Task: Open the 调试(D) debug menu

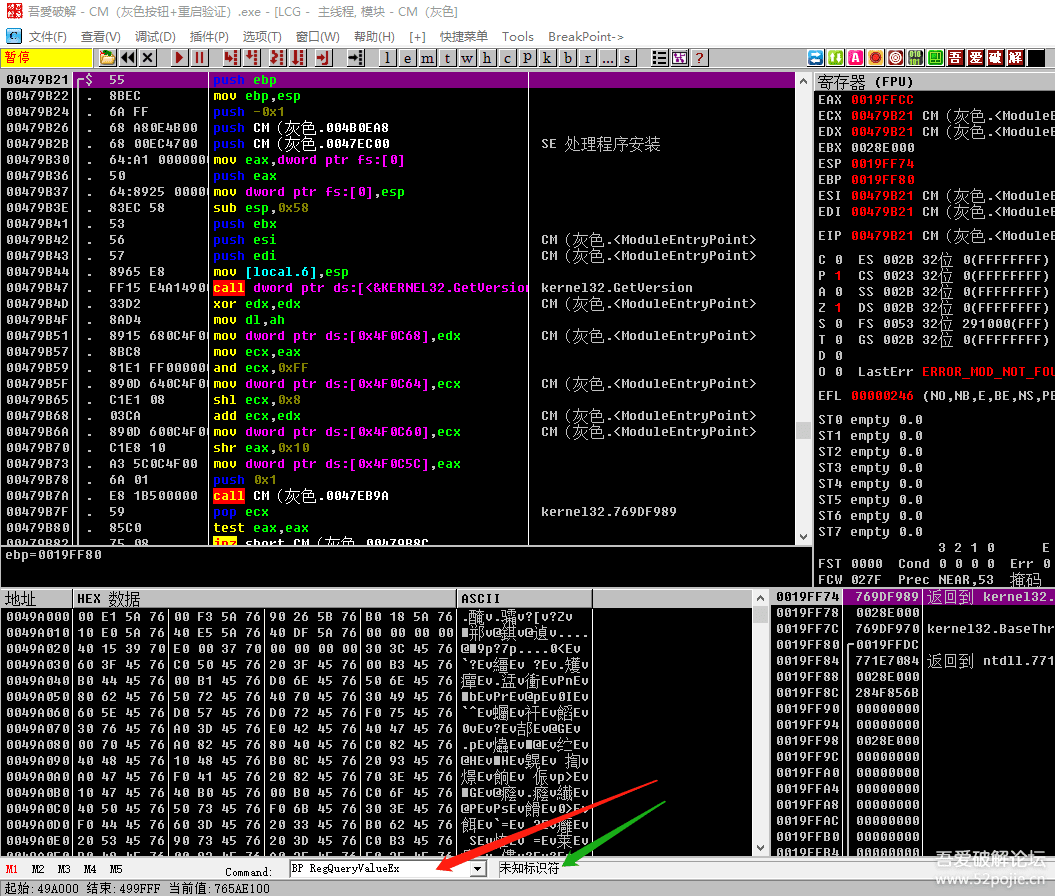Action: 155,36
